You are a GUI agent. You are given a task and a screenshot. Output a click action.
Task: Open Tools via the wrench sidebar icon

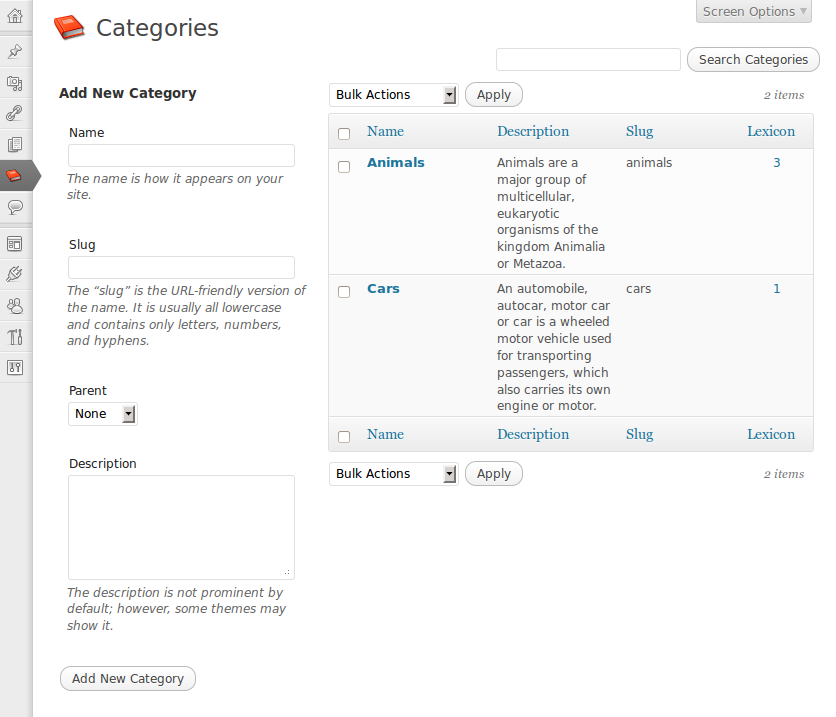[x=15, y=337]
